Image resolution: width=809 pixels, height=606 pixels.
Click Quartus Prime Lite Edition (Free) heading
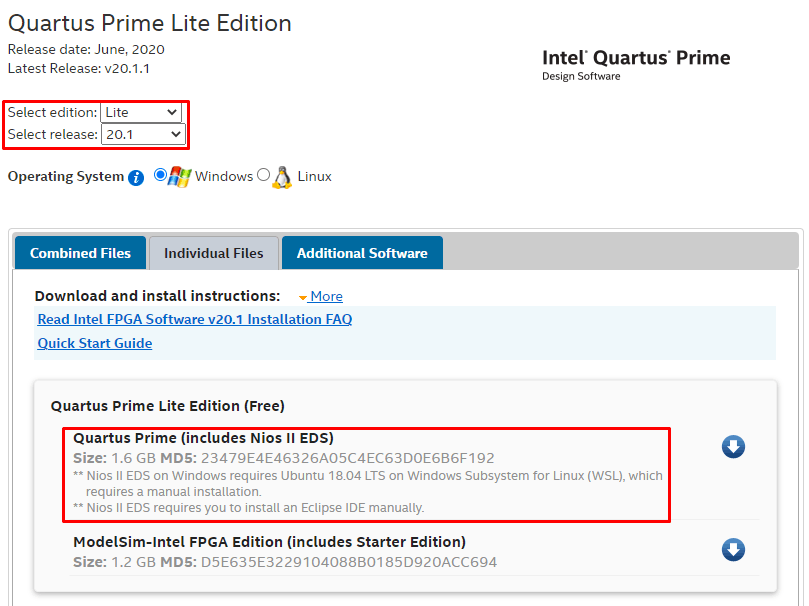click(168, 406)
